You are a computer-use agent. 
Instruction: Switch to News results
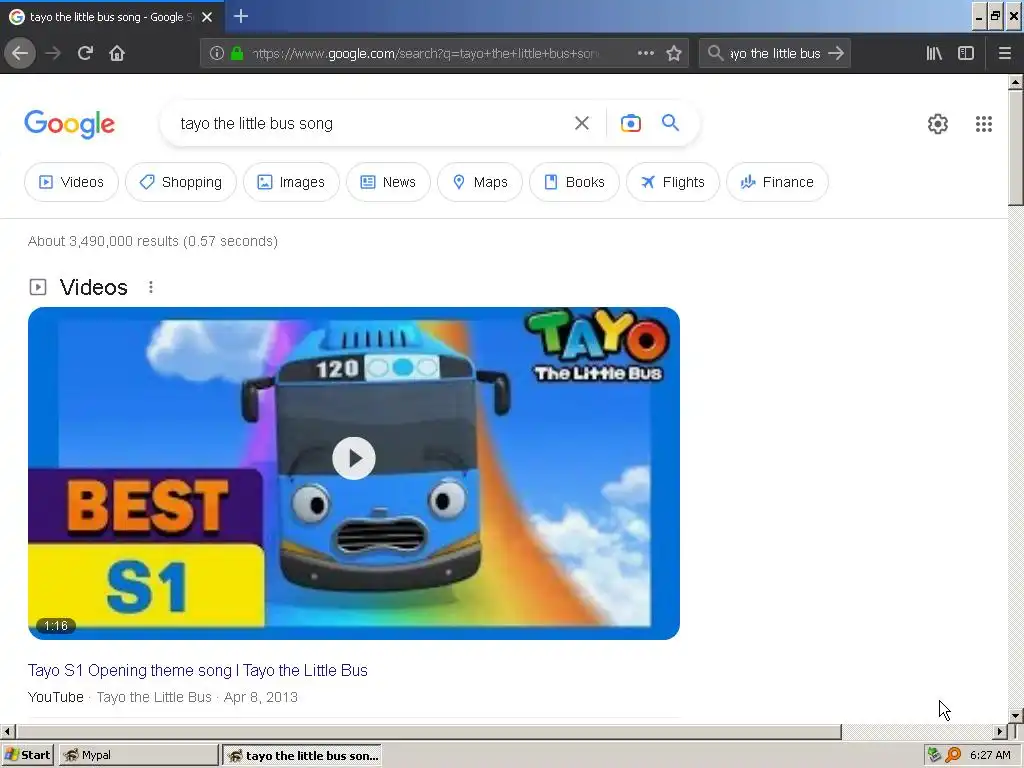(389, 182)
